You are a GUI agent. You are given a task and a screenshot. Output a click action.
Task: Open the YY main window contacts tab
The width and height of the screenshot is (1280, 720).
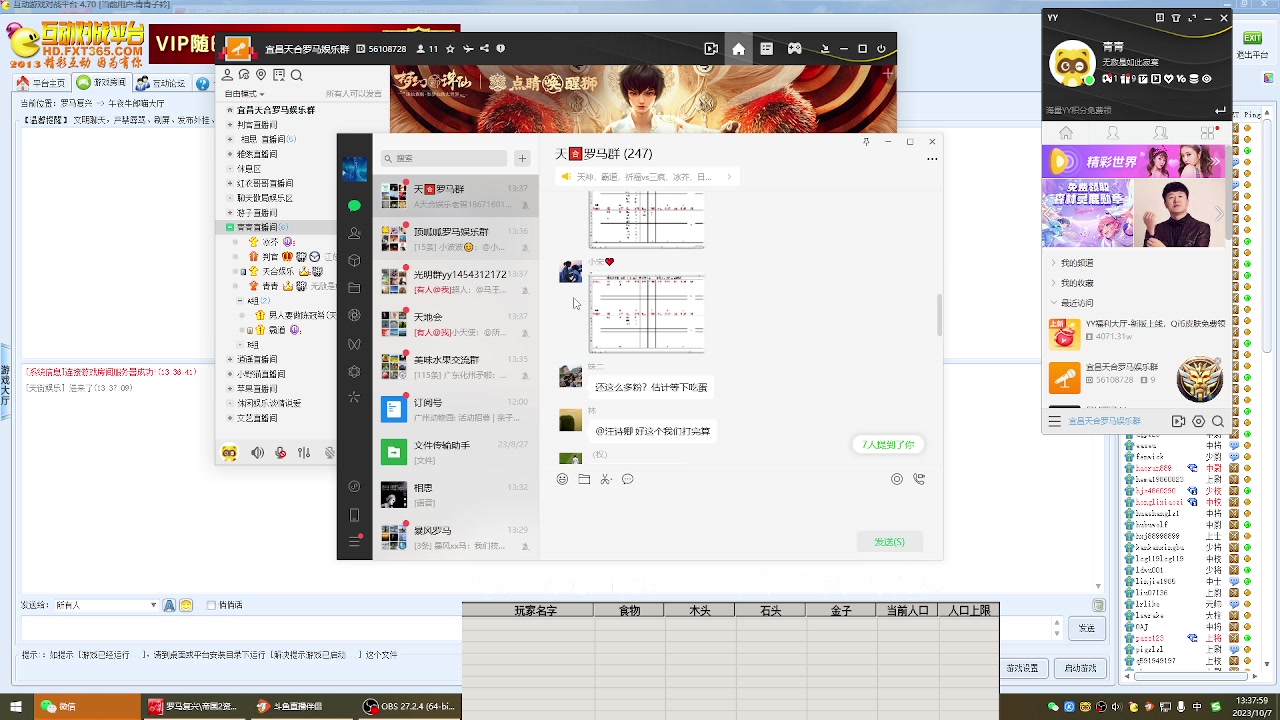[1113, 133]
